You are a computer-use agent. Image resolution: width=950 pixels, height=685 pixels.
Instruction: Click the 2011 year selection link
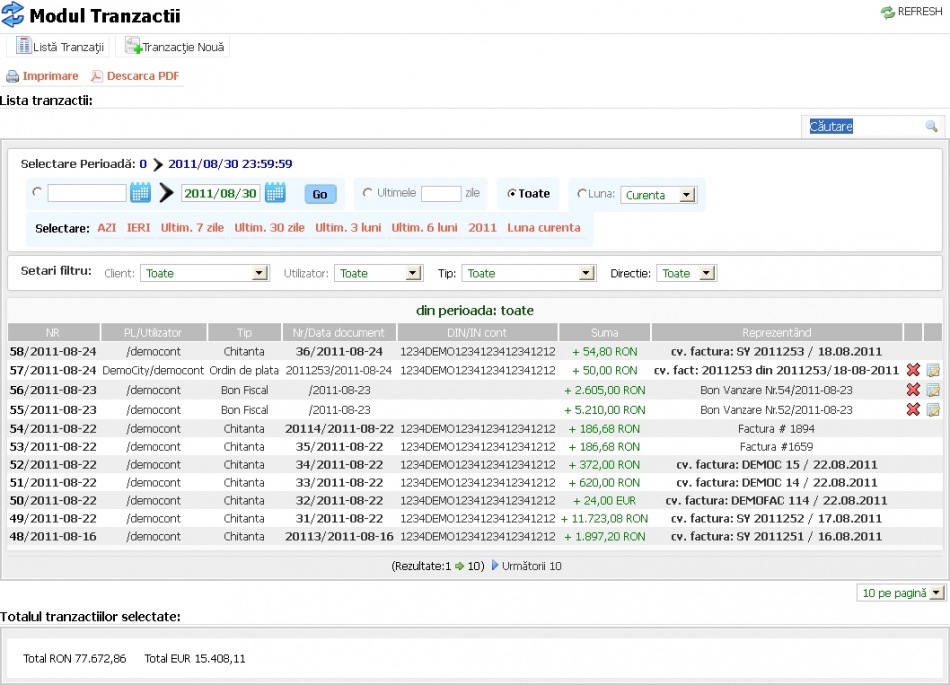(x=482, y=228)
